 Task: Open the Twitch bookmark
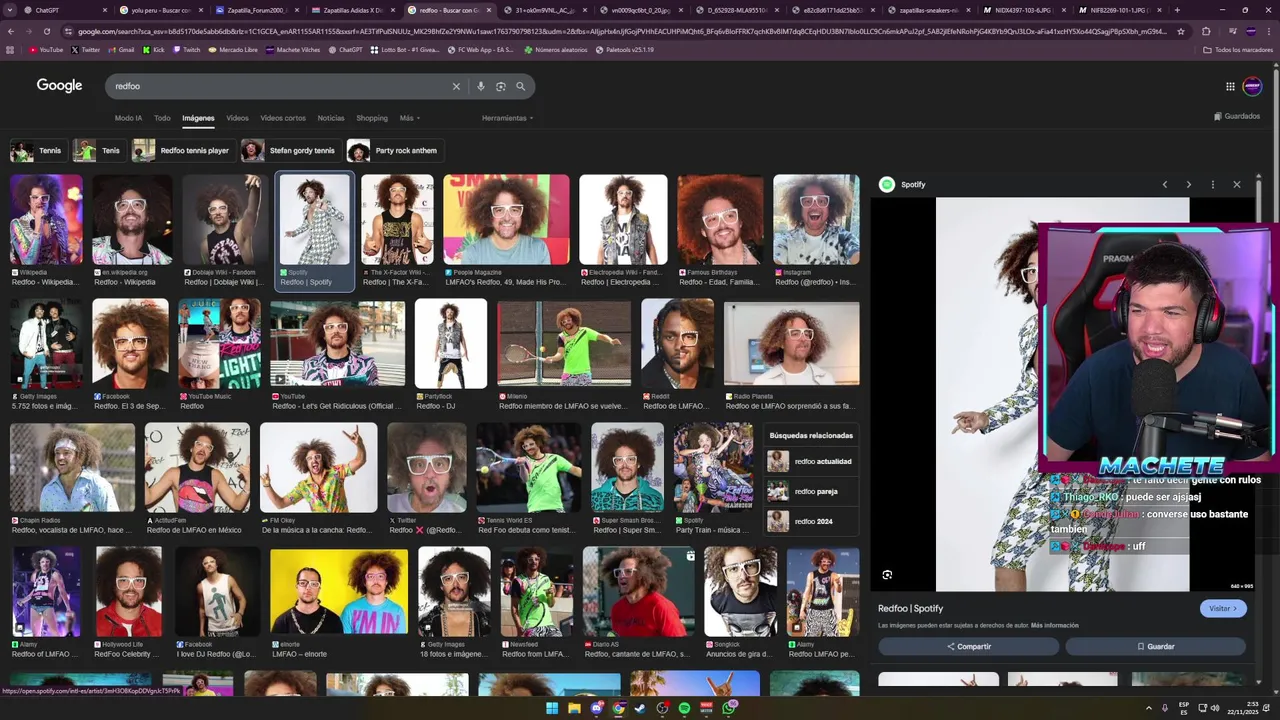[185, 49]
